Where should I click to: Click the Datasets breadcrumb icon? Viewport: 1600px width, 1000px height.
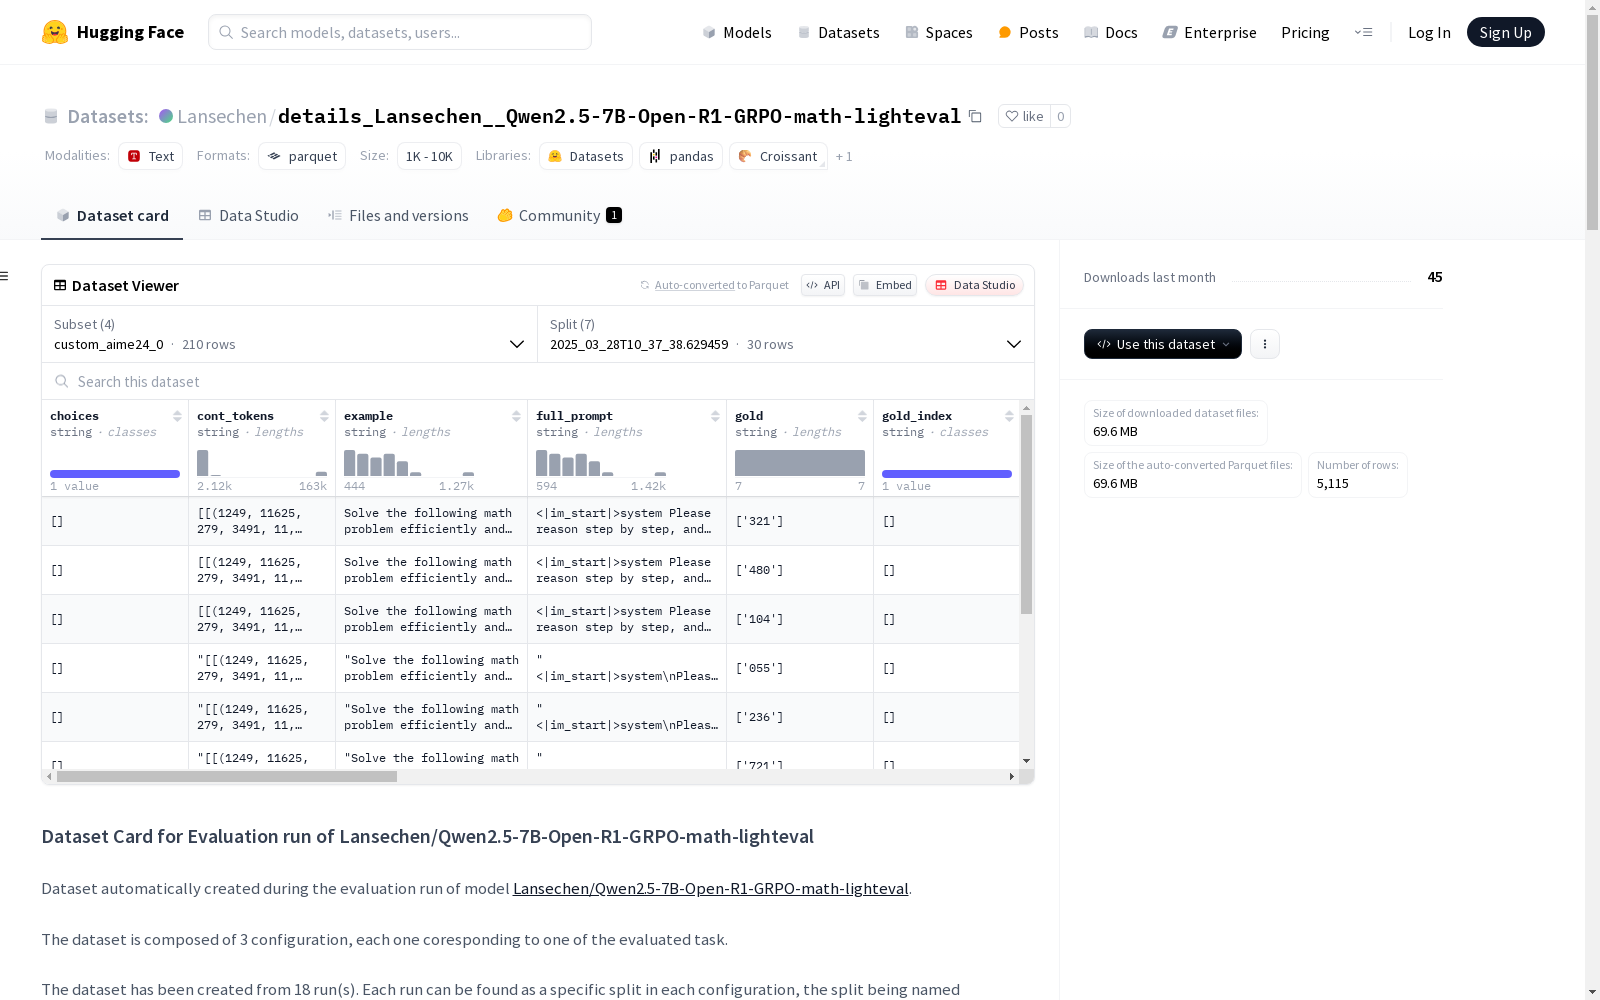click(x=51, y=116)
